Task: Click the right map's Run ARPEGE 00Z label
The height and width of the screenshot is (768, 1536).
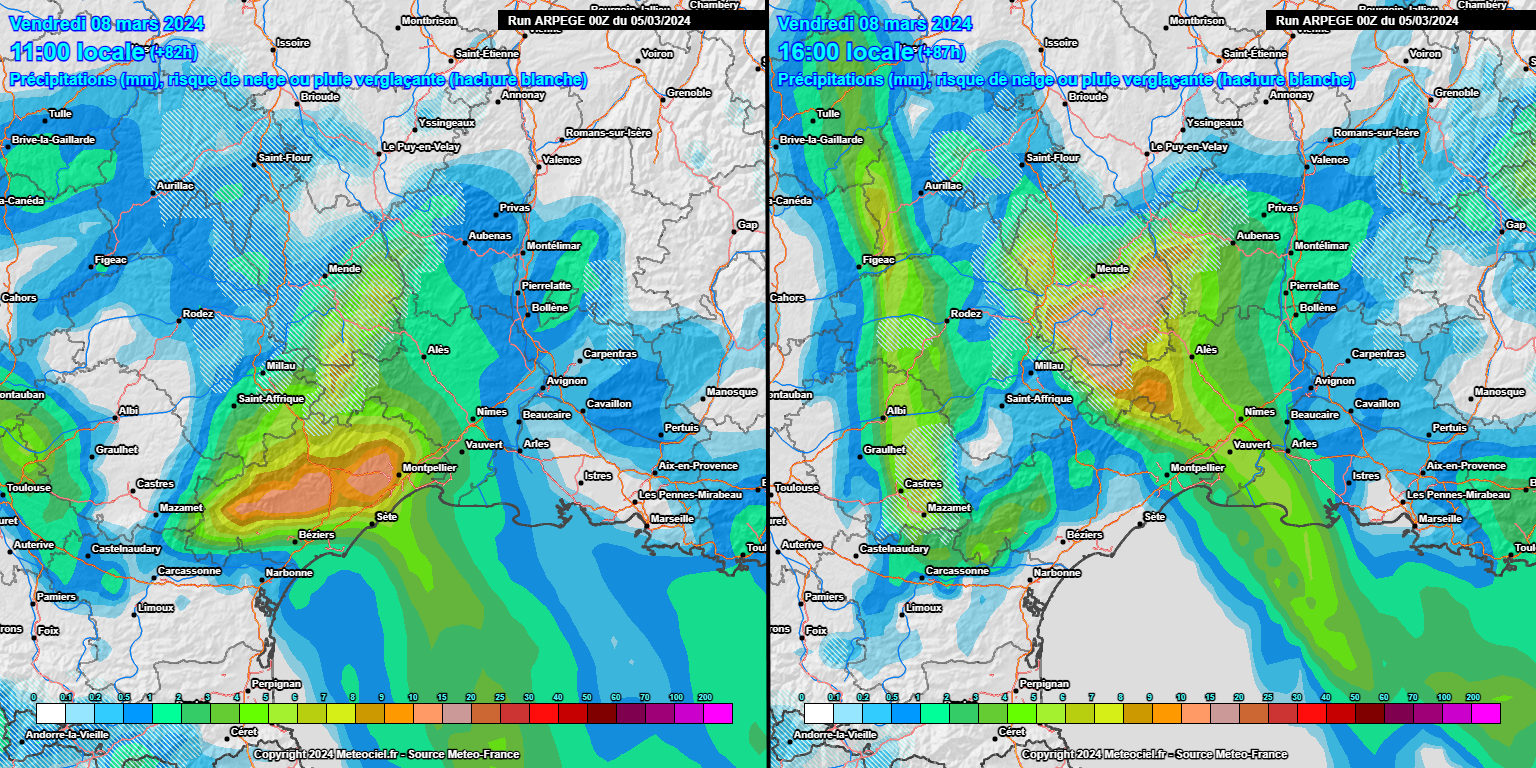Action: pyautogui.click(x=1366, y=19)
